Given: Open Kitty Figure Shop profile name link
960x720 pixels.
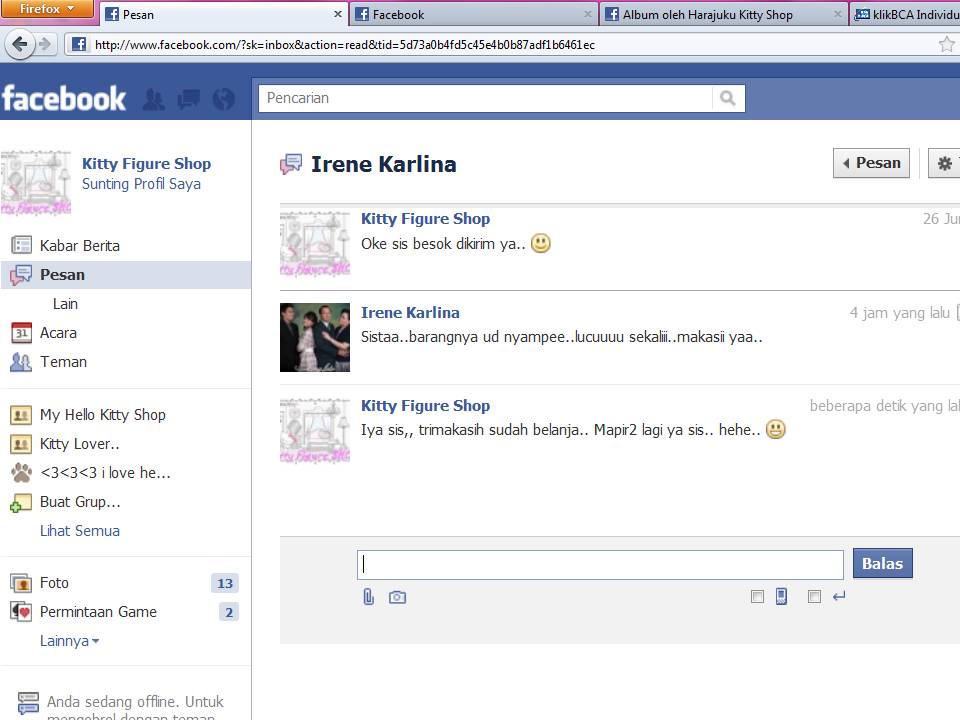Looking at the screenshot, I should pyautogui.click(x=146, y=163).
